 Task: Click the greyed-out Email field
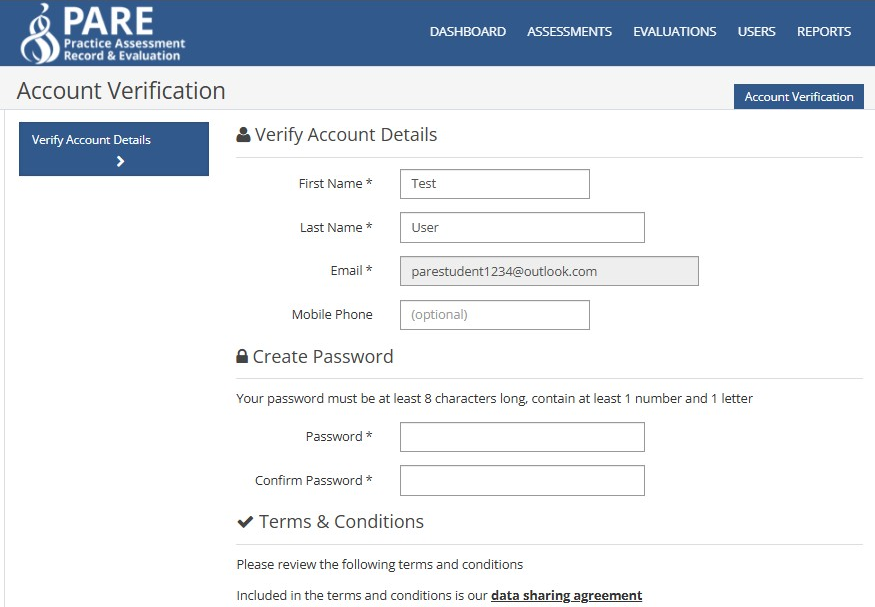(549, 271)
